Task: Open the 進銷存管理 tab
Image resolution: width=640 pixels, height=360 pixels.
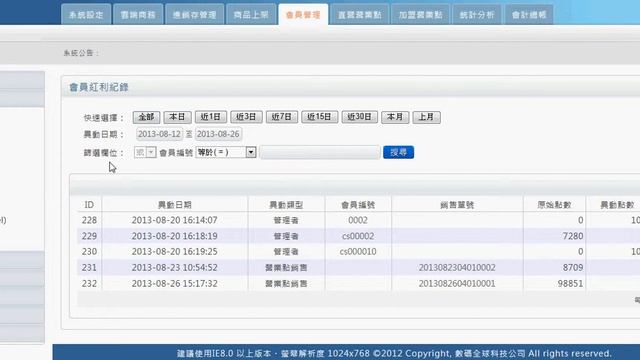Action: 194,15
